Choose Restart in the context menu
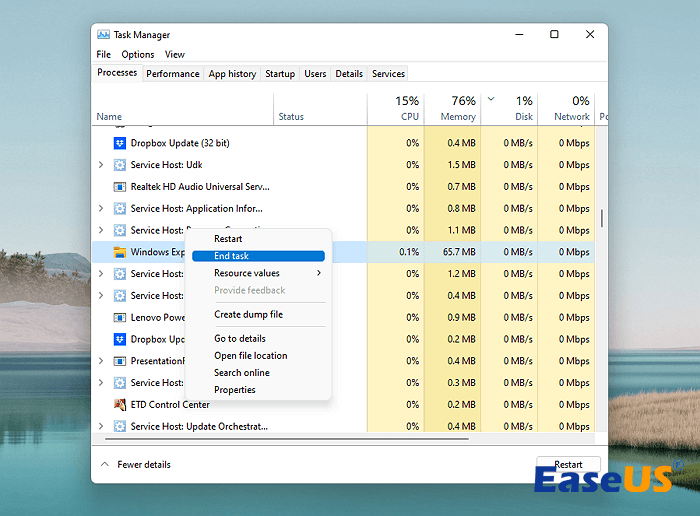 tap(258, 239)
